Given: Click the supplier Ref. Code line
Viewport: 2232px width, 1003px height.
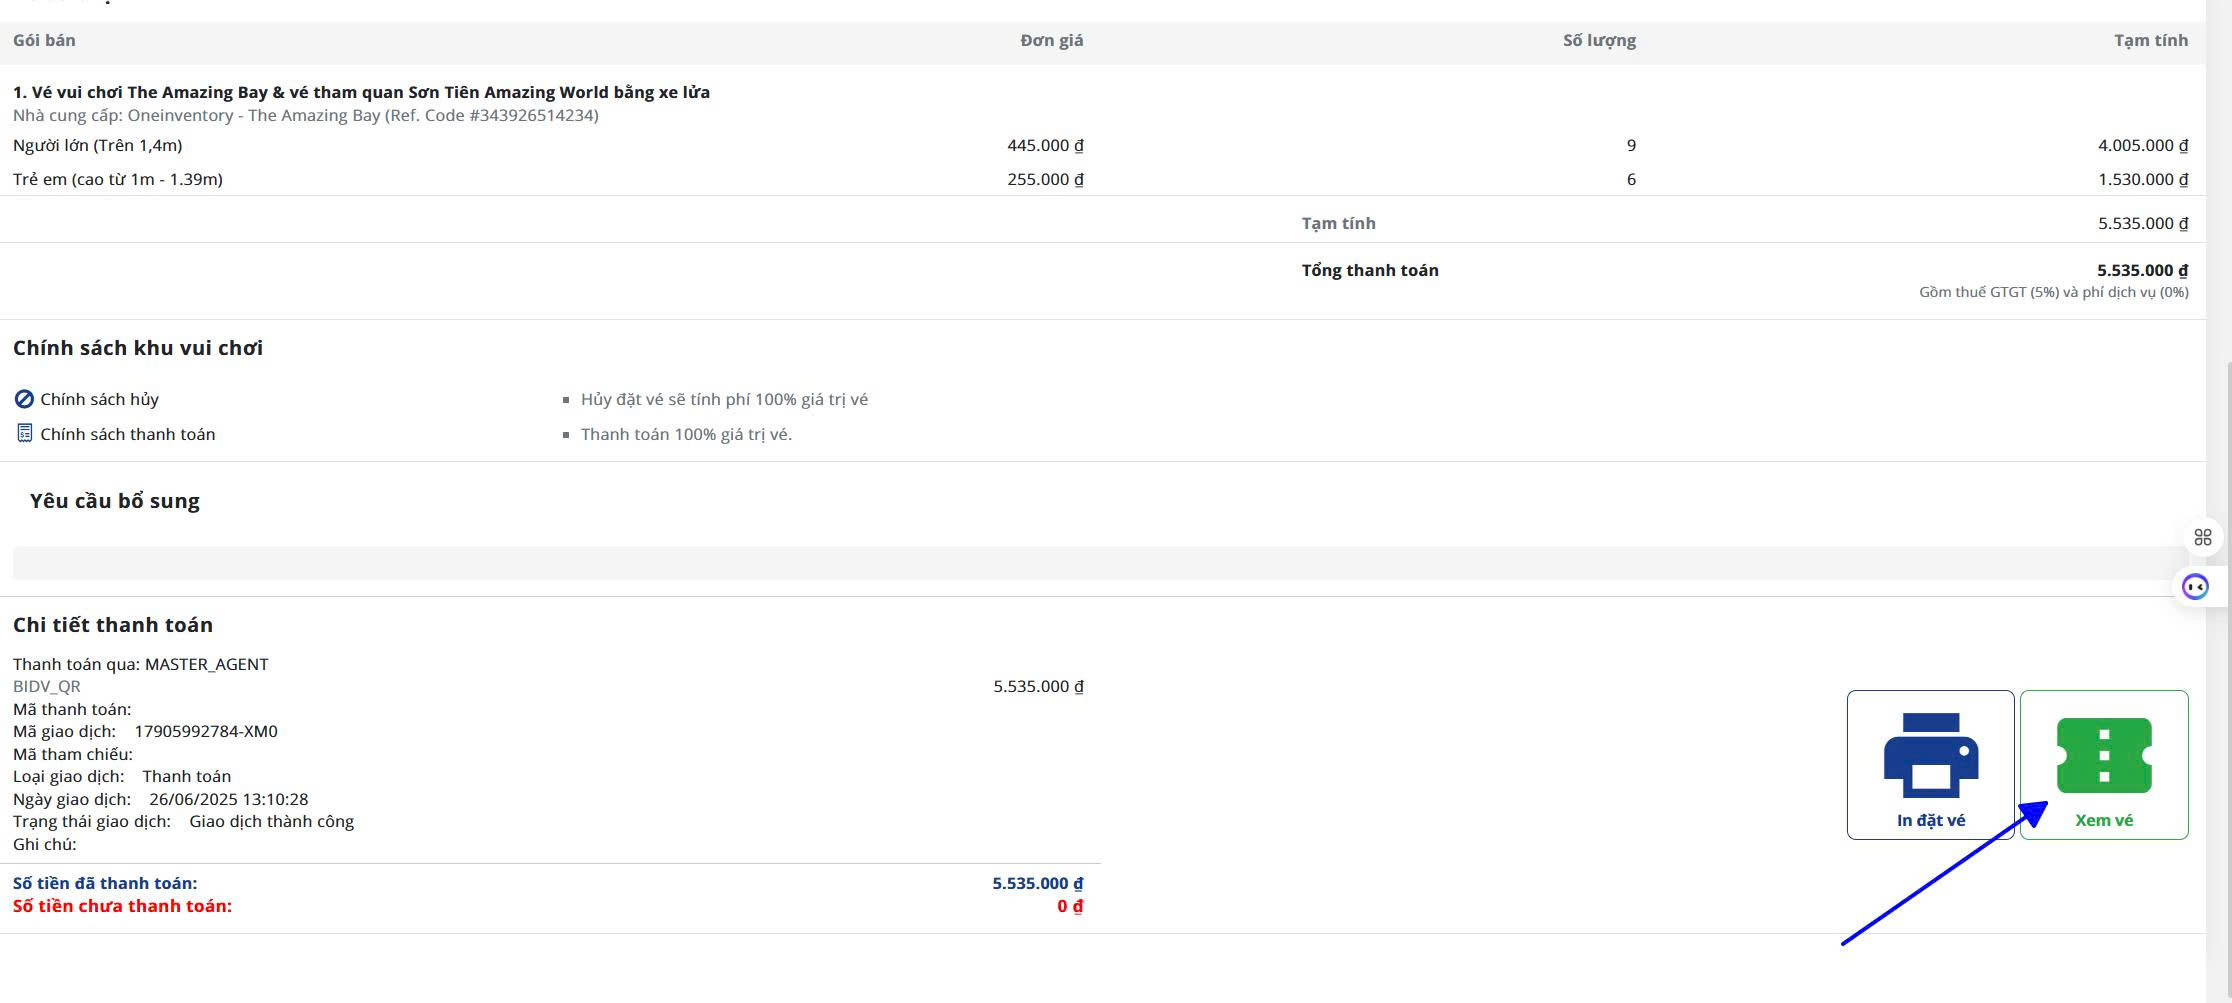Looking at the screenshot, I should 306,115.
